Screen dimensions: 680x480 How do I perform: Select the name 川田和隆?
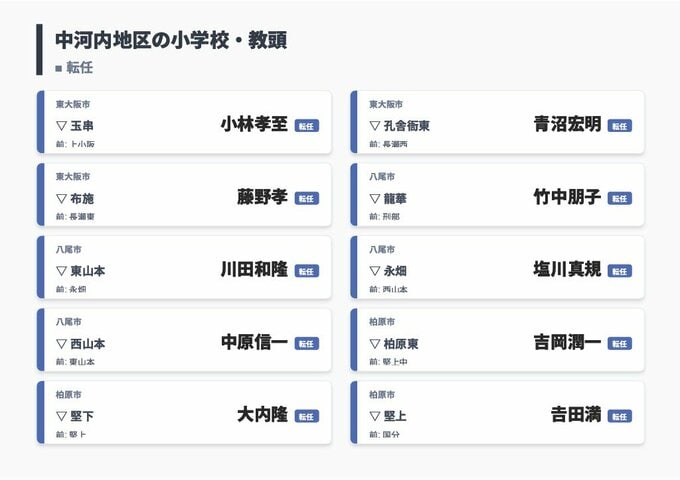pos(254,270)
